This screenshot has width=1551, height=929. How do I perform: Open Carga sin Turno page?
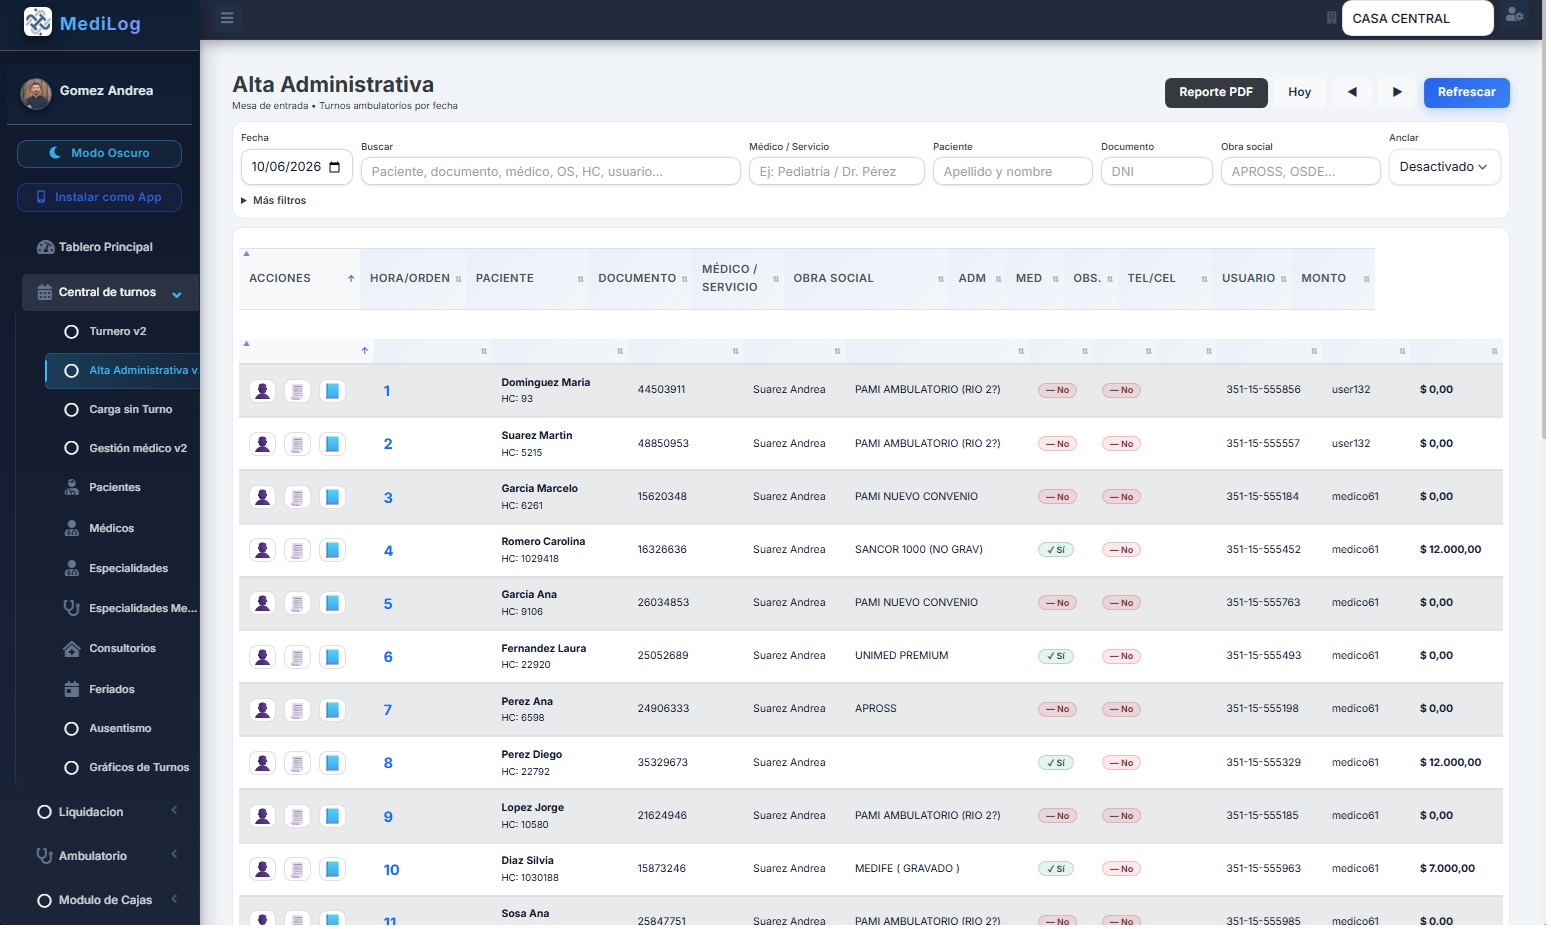coord(130,410)
